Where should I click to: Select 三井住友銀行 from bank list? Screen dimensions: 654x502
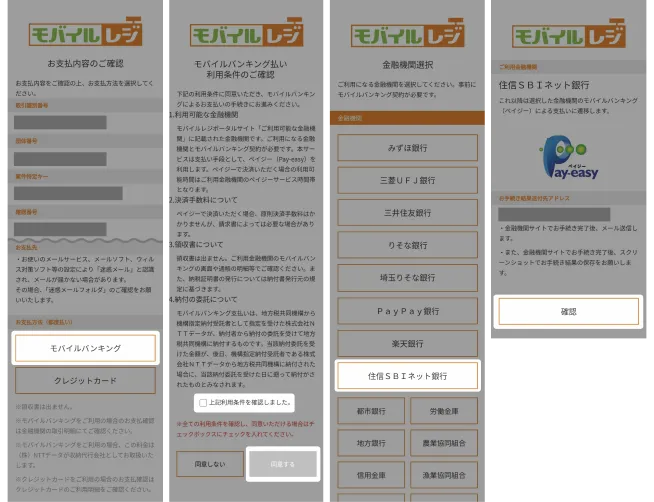pos(407,213)
